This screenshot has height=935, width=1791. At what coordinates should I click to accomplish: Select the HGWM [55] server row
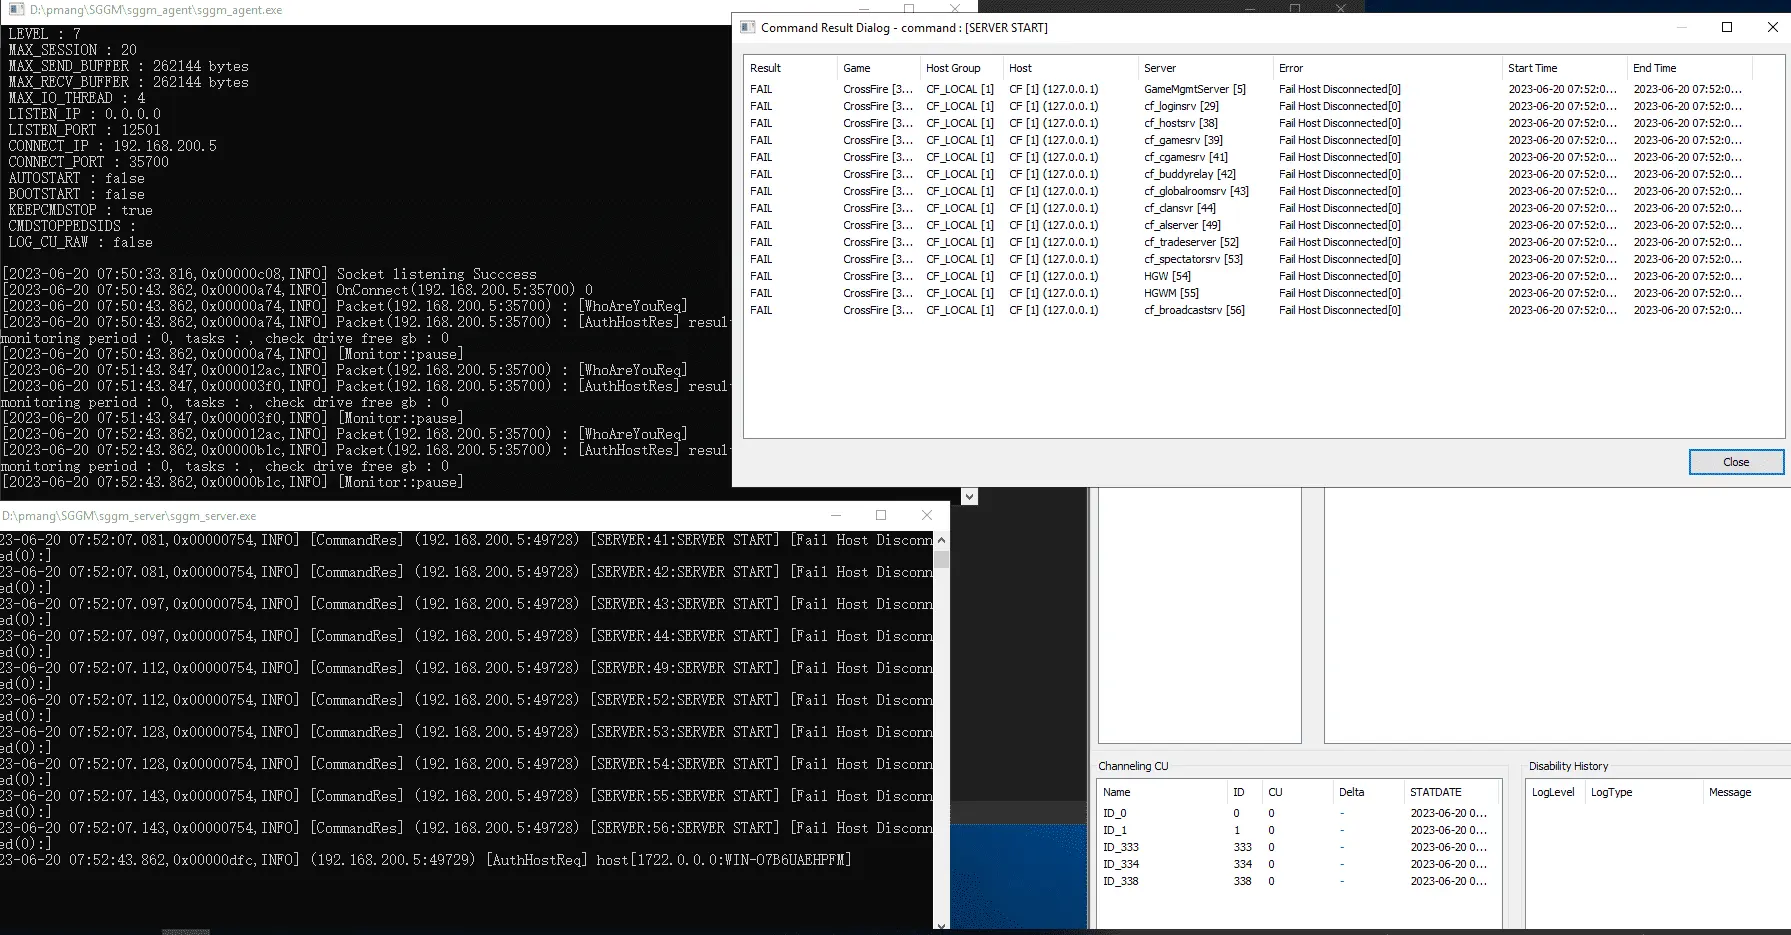(1246, 293)
